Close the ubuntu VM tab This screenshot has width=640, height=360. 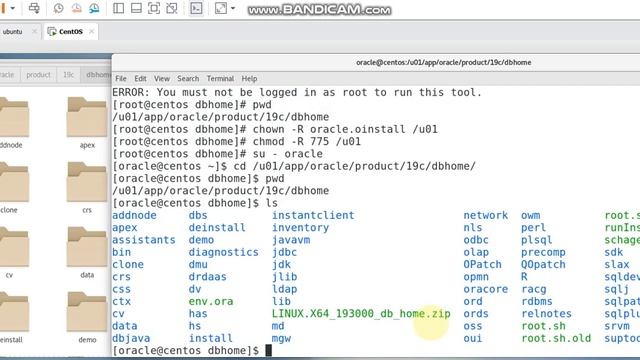(34, 31)
